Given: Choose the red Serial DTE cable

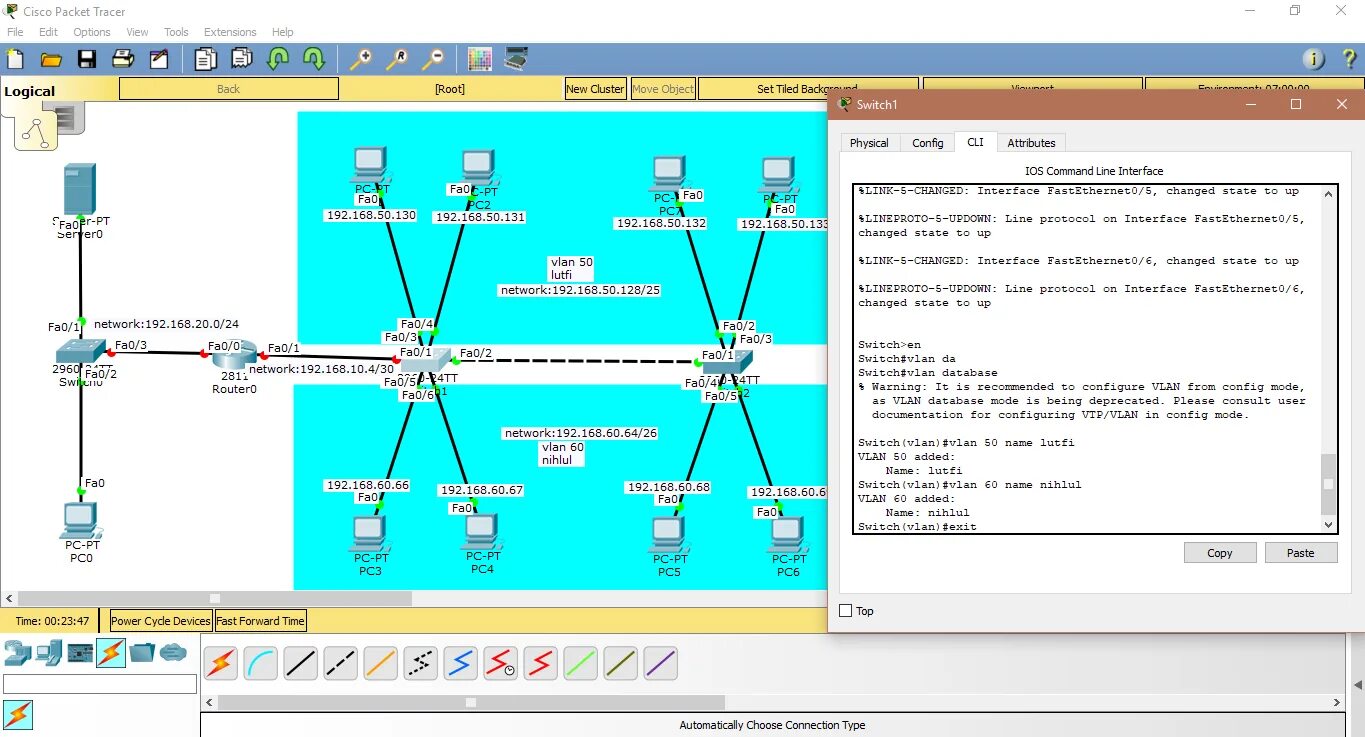Looking at the screenshot, I should point(541,664).
